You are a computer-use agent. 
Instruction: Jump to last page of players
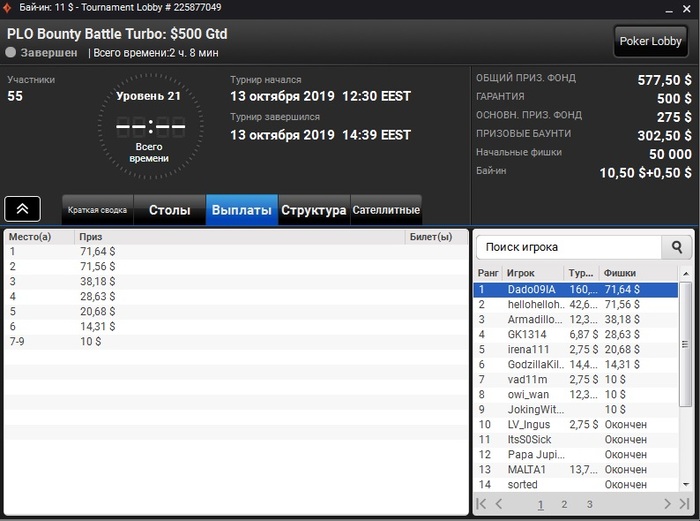pyautogui.click(x=684, y=504)
